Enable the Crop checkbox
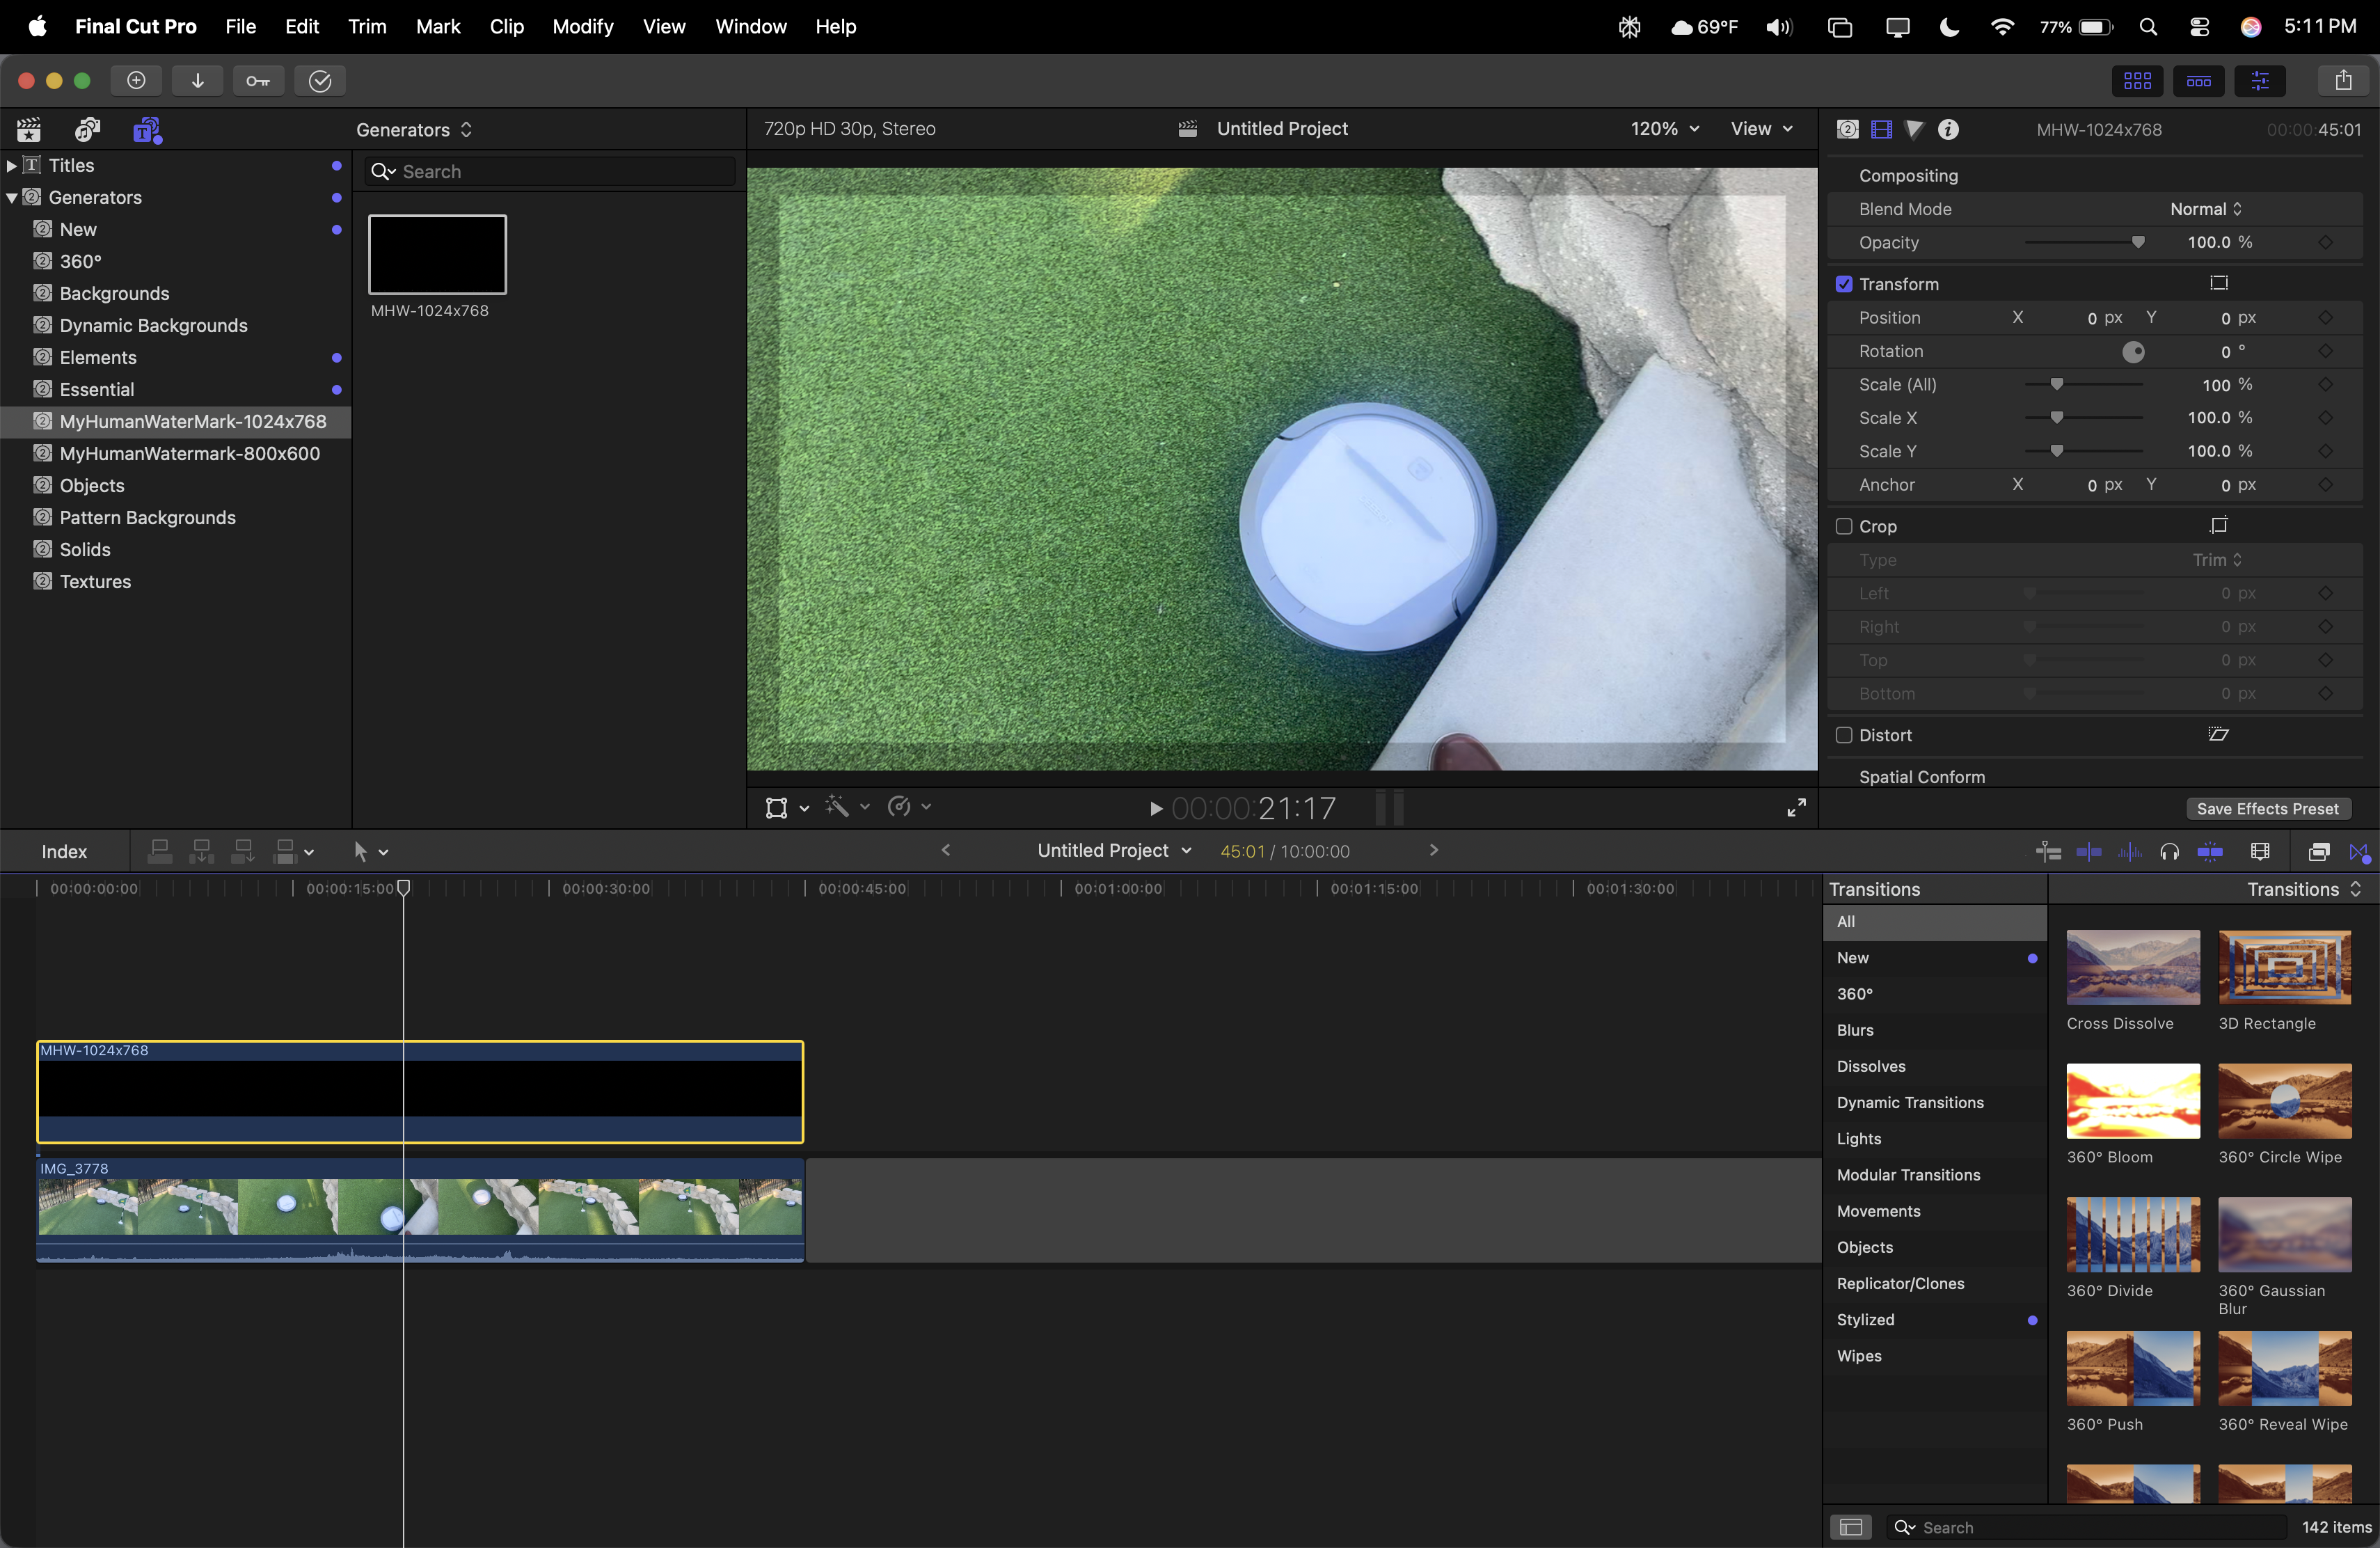This screenshot has height=1548, width=2380. (1844, 526)
